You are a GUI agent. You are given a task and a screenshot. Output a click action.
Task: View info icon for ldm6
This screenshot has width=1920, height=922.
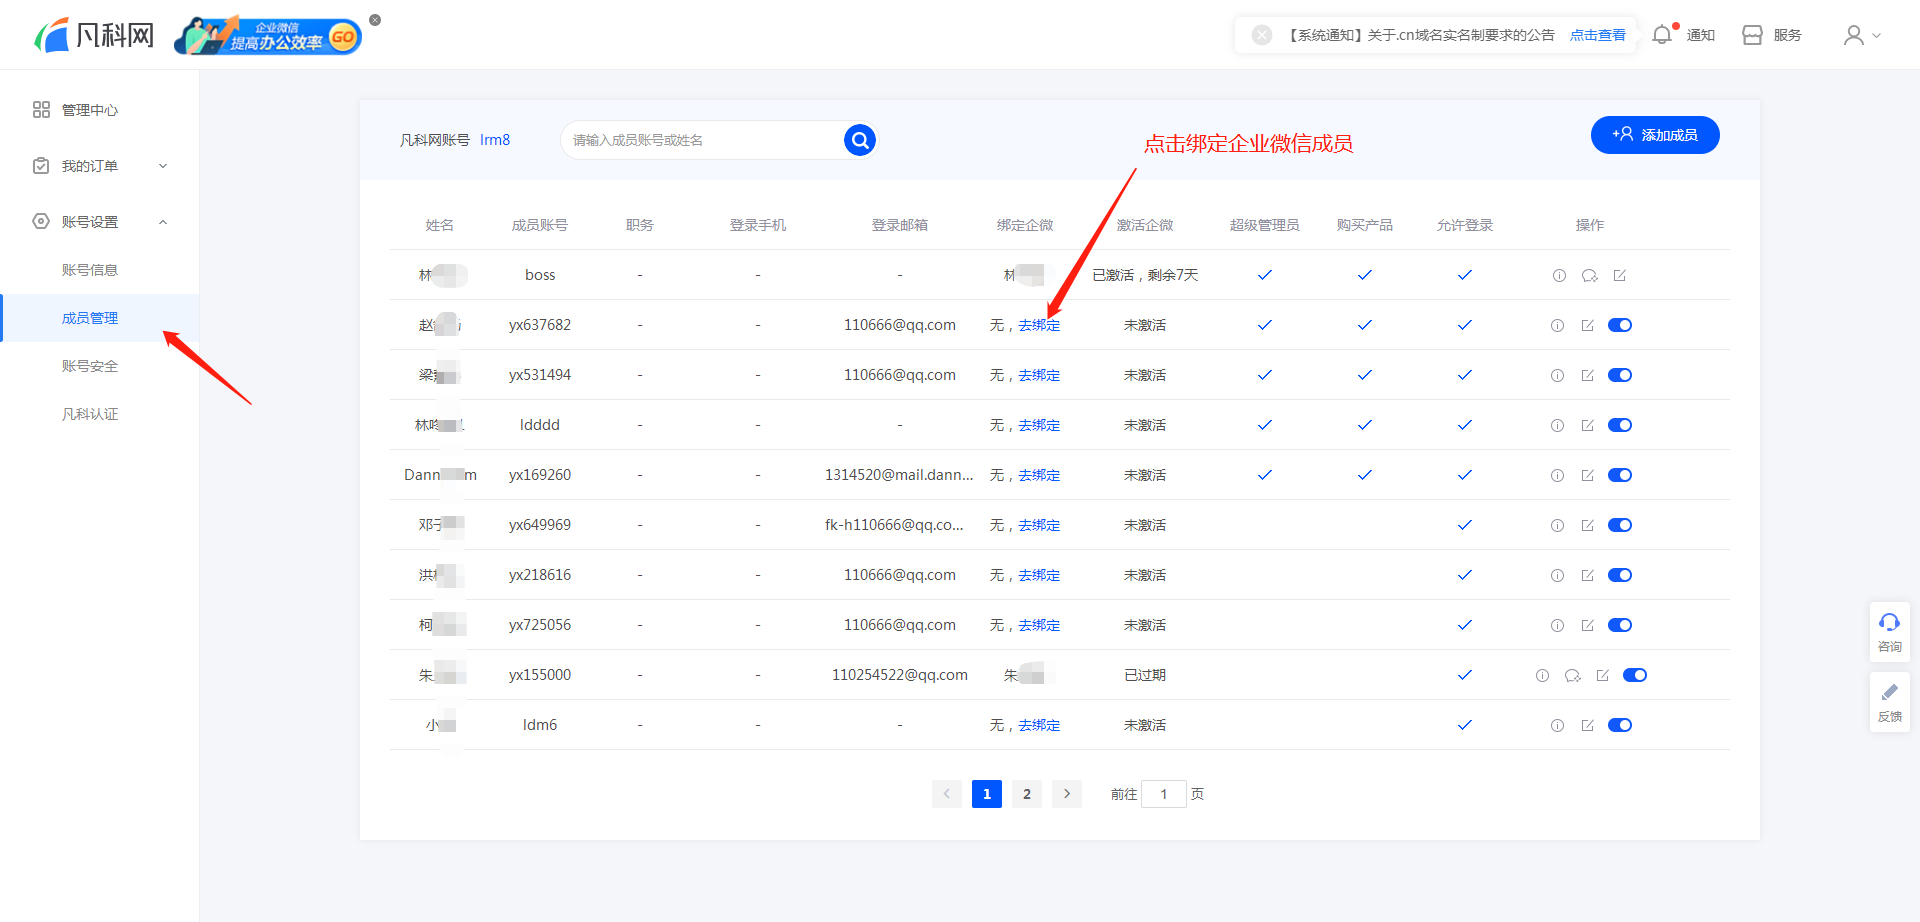1557,725
